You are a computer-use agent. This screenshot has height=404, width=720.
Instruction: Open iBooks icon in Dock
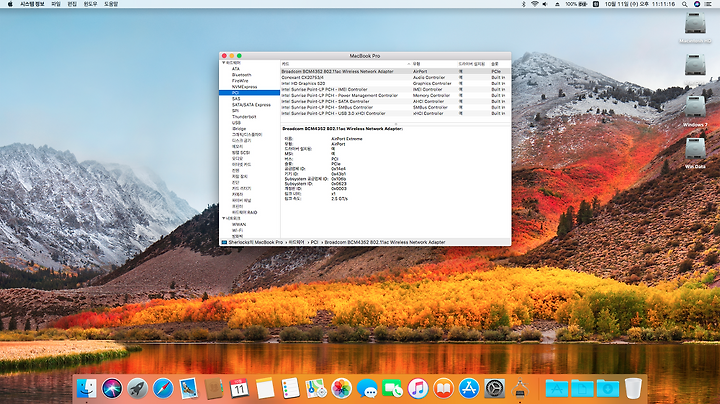[x=443, y=388]
